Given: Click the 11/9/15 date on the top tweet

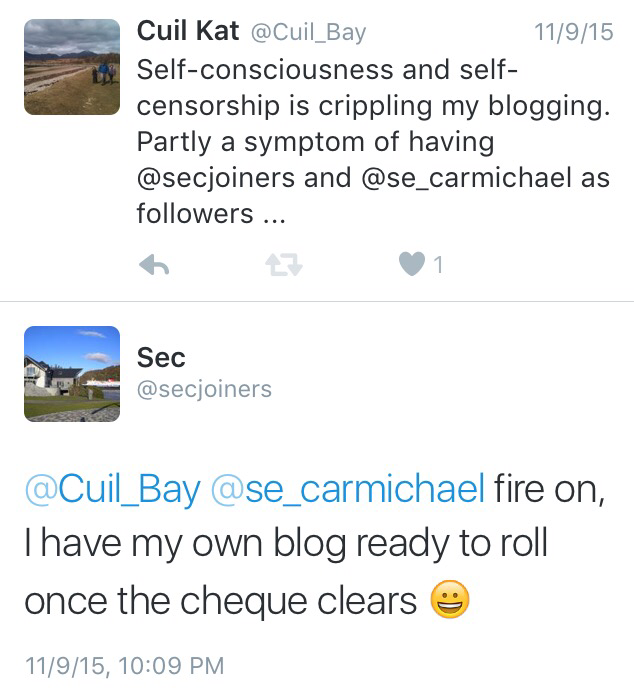Looking at the screenshot, I should [x=573, y=32].
